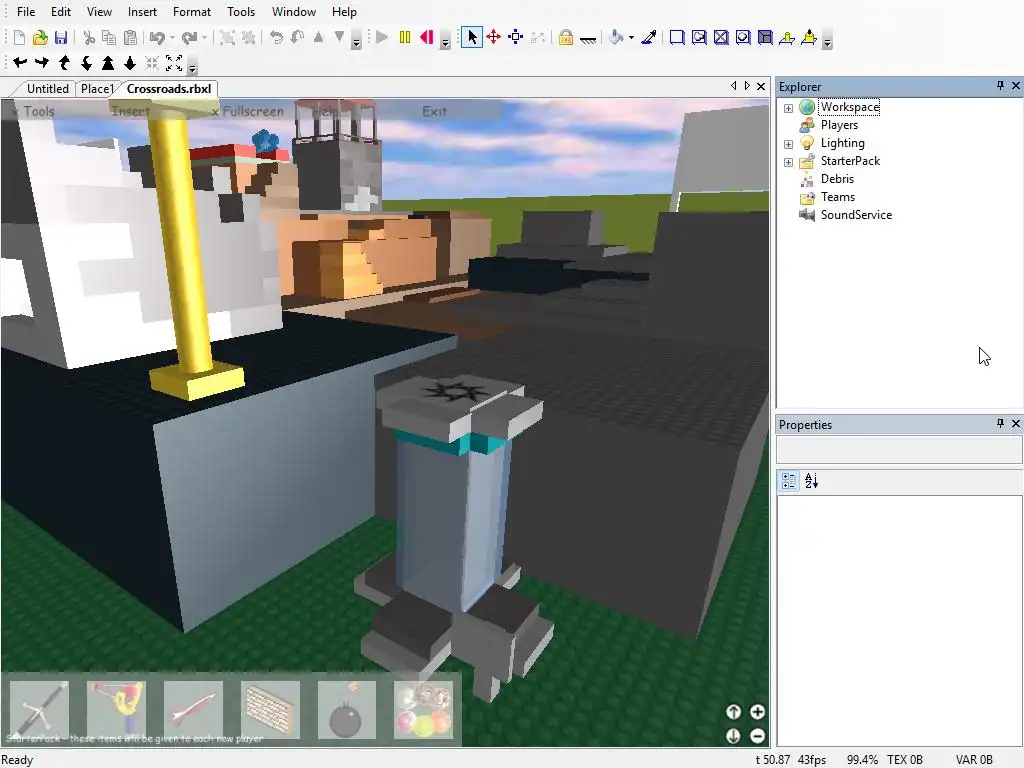Select the motor surface tool

tap(809, 37)
